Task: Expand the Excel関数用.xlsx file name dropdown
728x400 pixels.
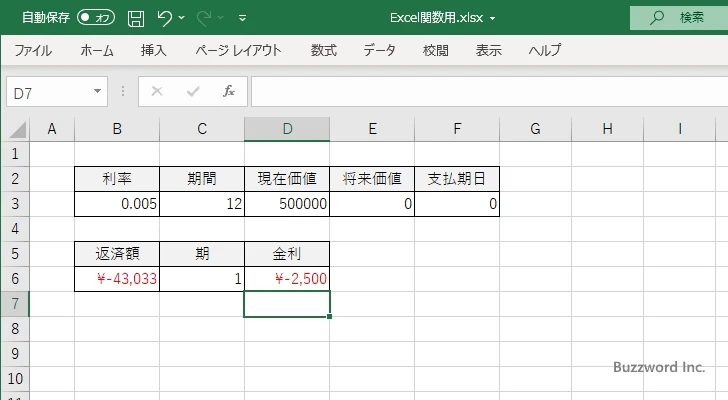Action: coord(492,19)
